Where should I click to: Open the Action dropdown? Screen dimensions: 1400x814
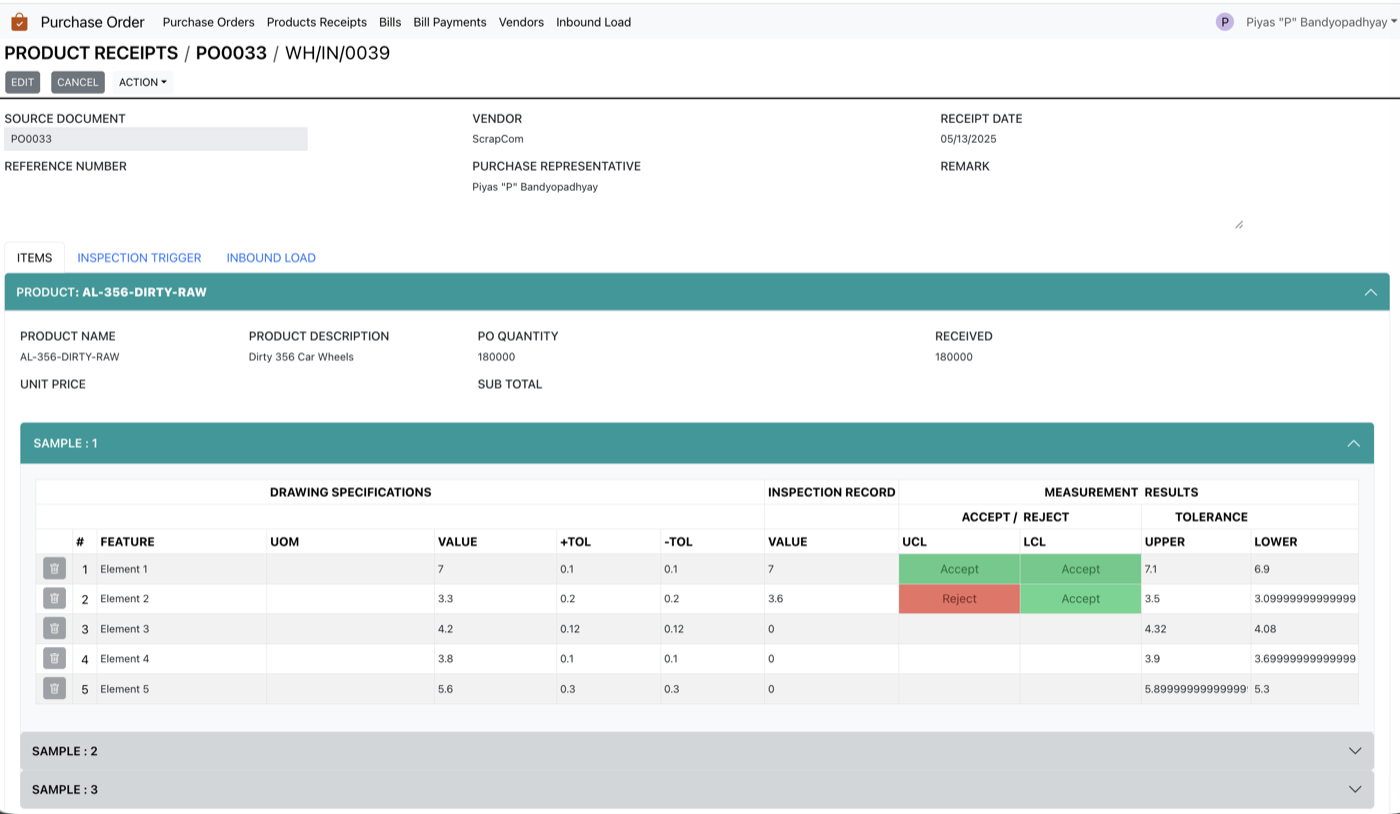pyautogui.click(x=143, y=82)
